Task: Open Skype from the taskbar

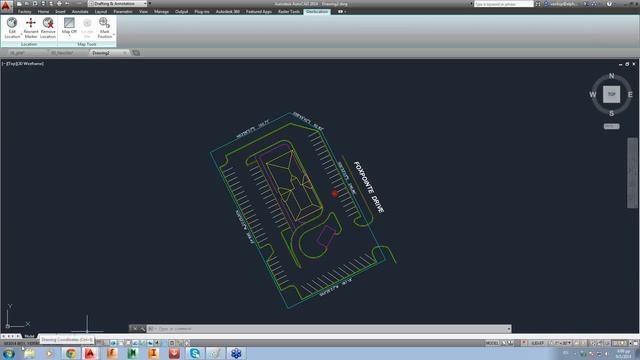Action: click(195, 353)
